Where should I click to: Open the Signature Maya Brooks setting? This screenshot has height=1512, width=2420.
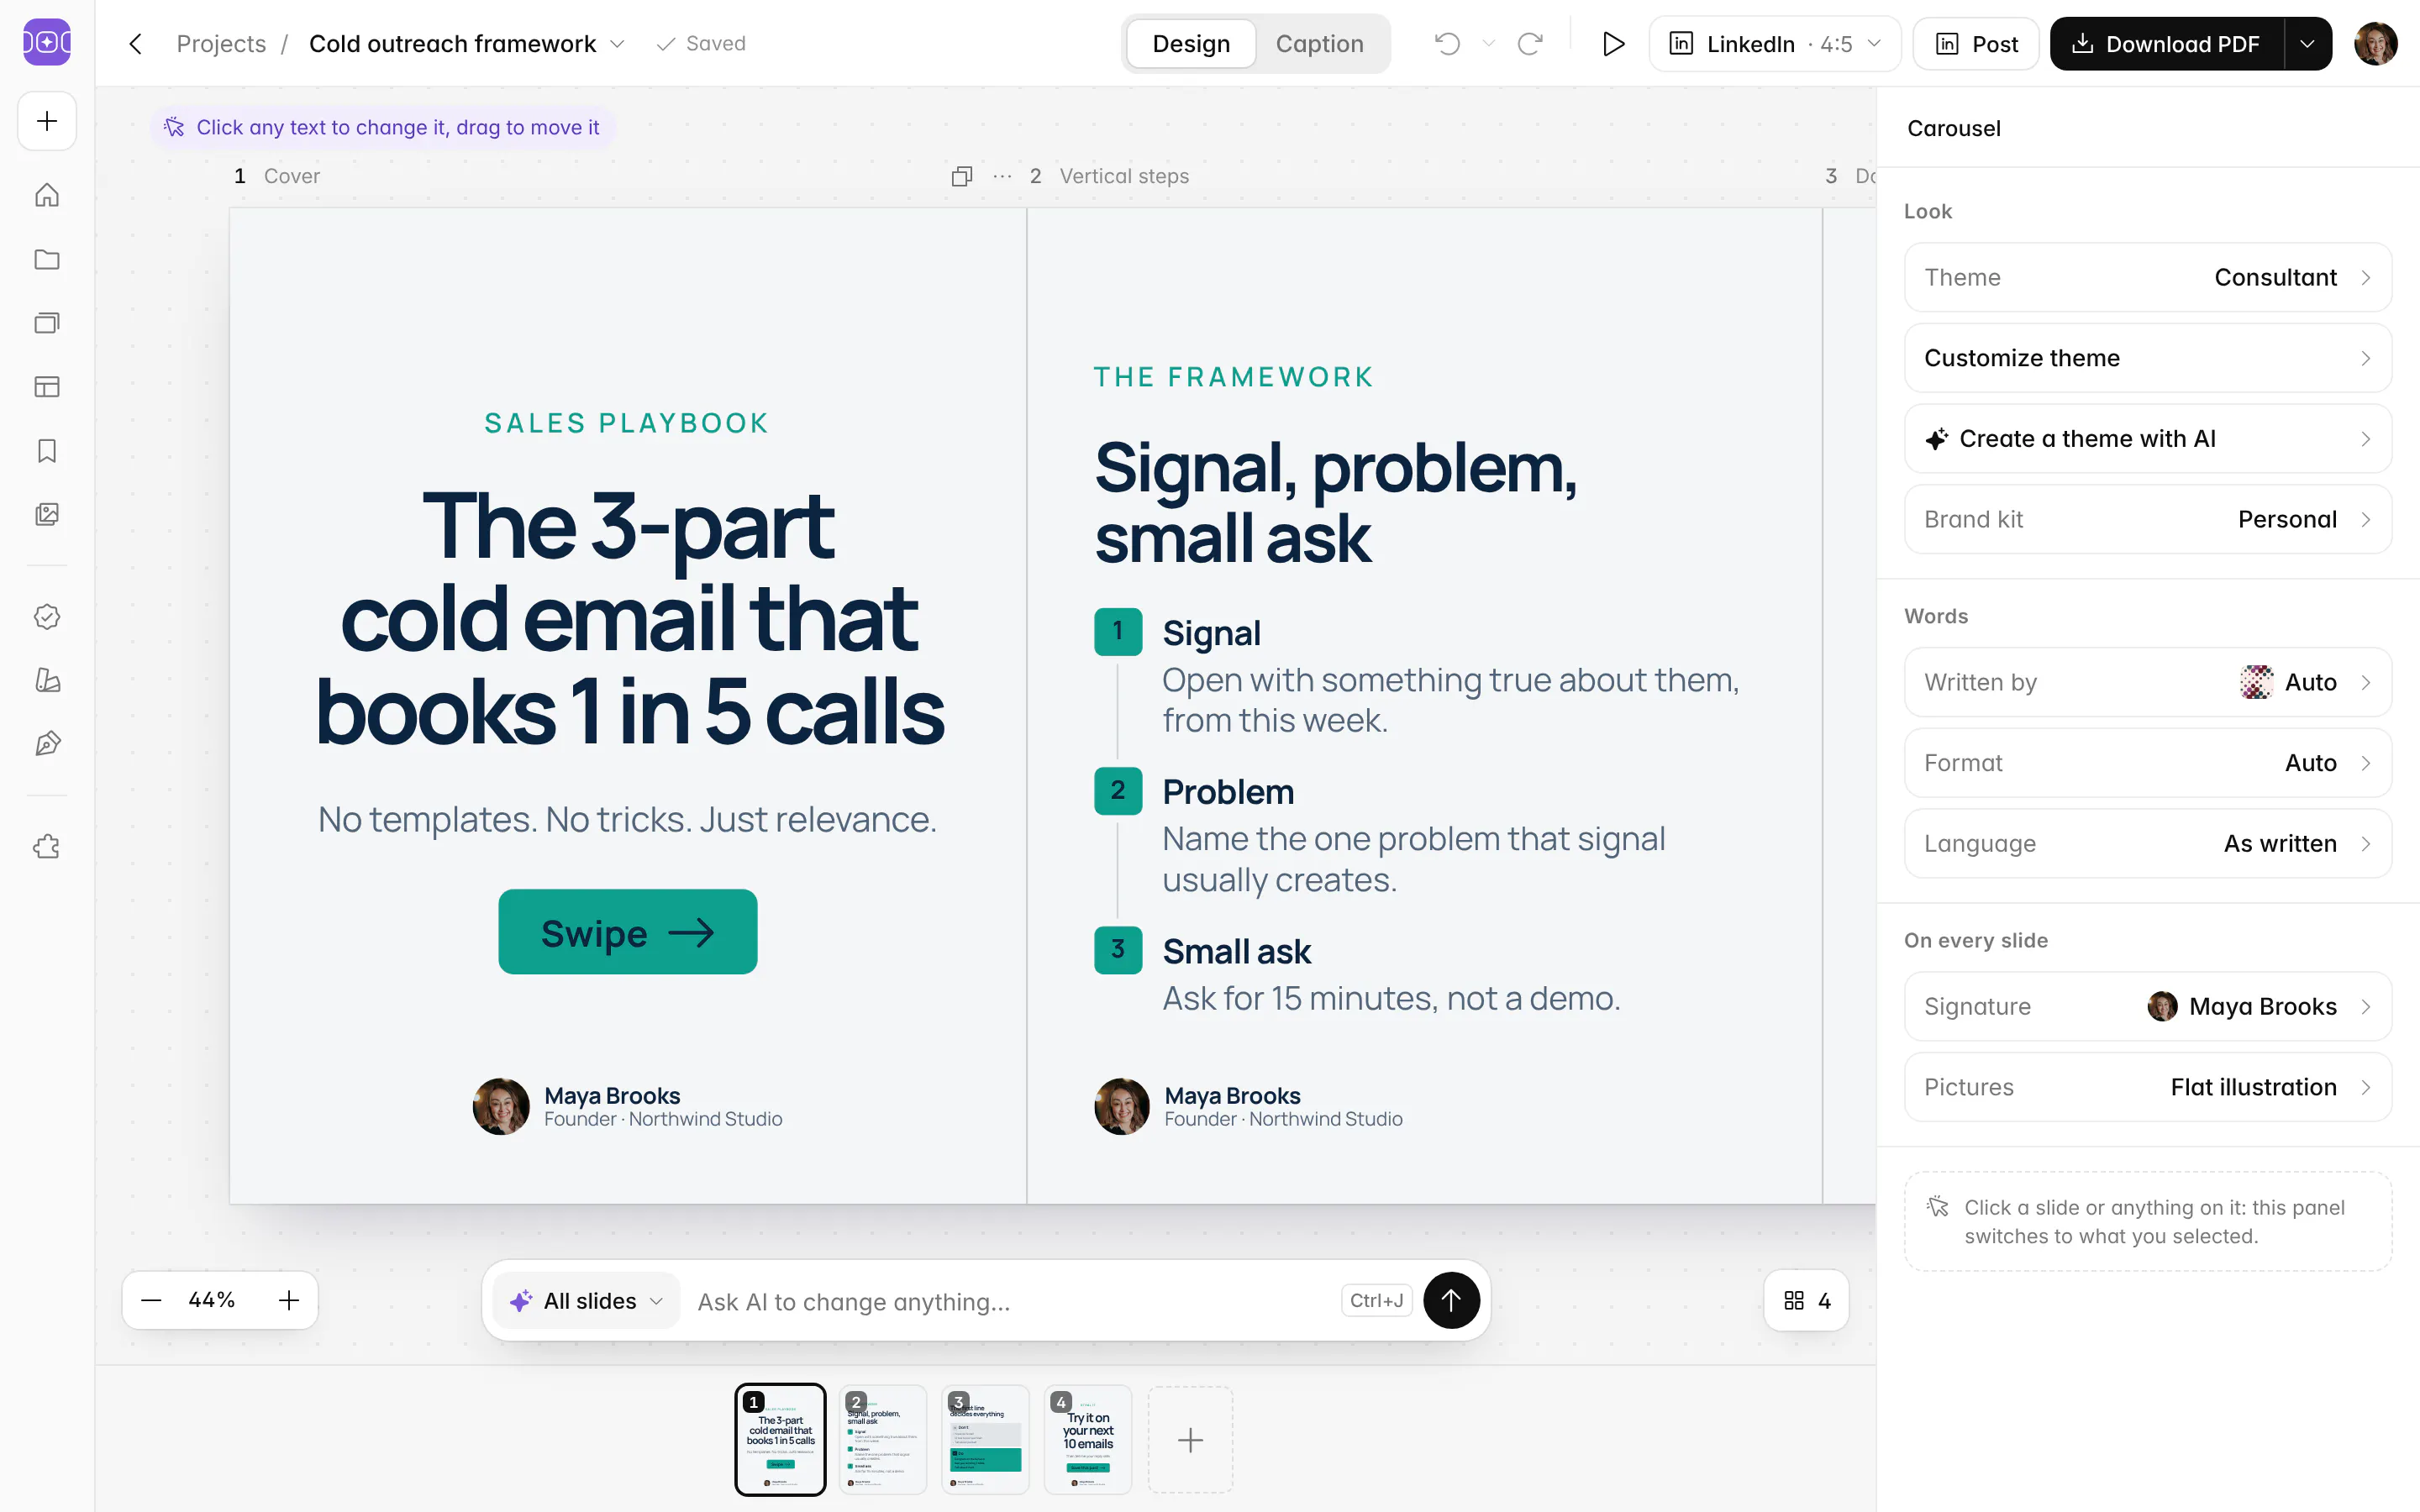(x=2147, y=1006)
